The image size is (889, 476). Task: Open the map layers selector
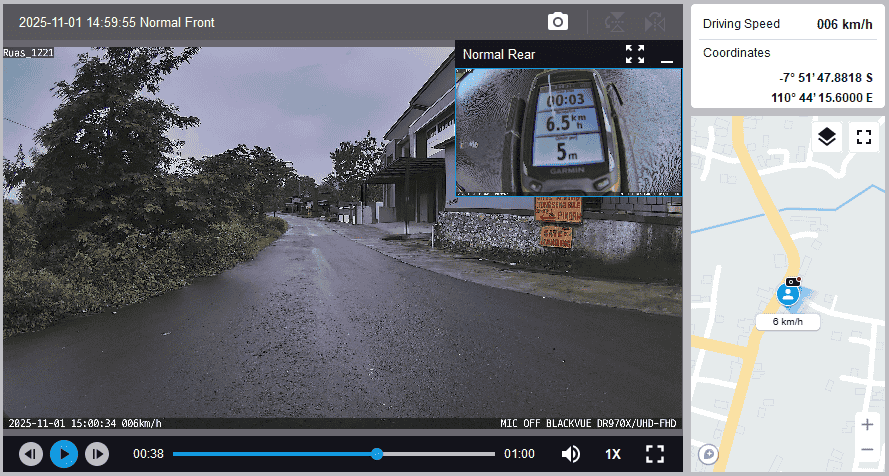(826, 137)
